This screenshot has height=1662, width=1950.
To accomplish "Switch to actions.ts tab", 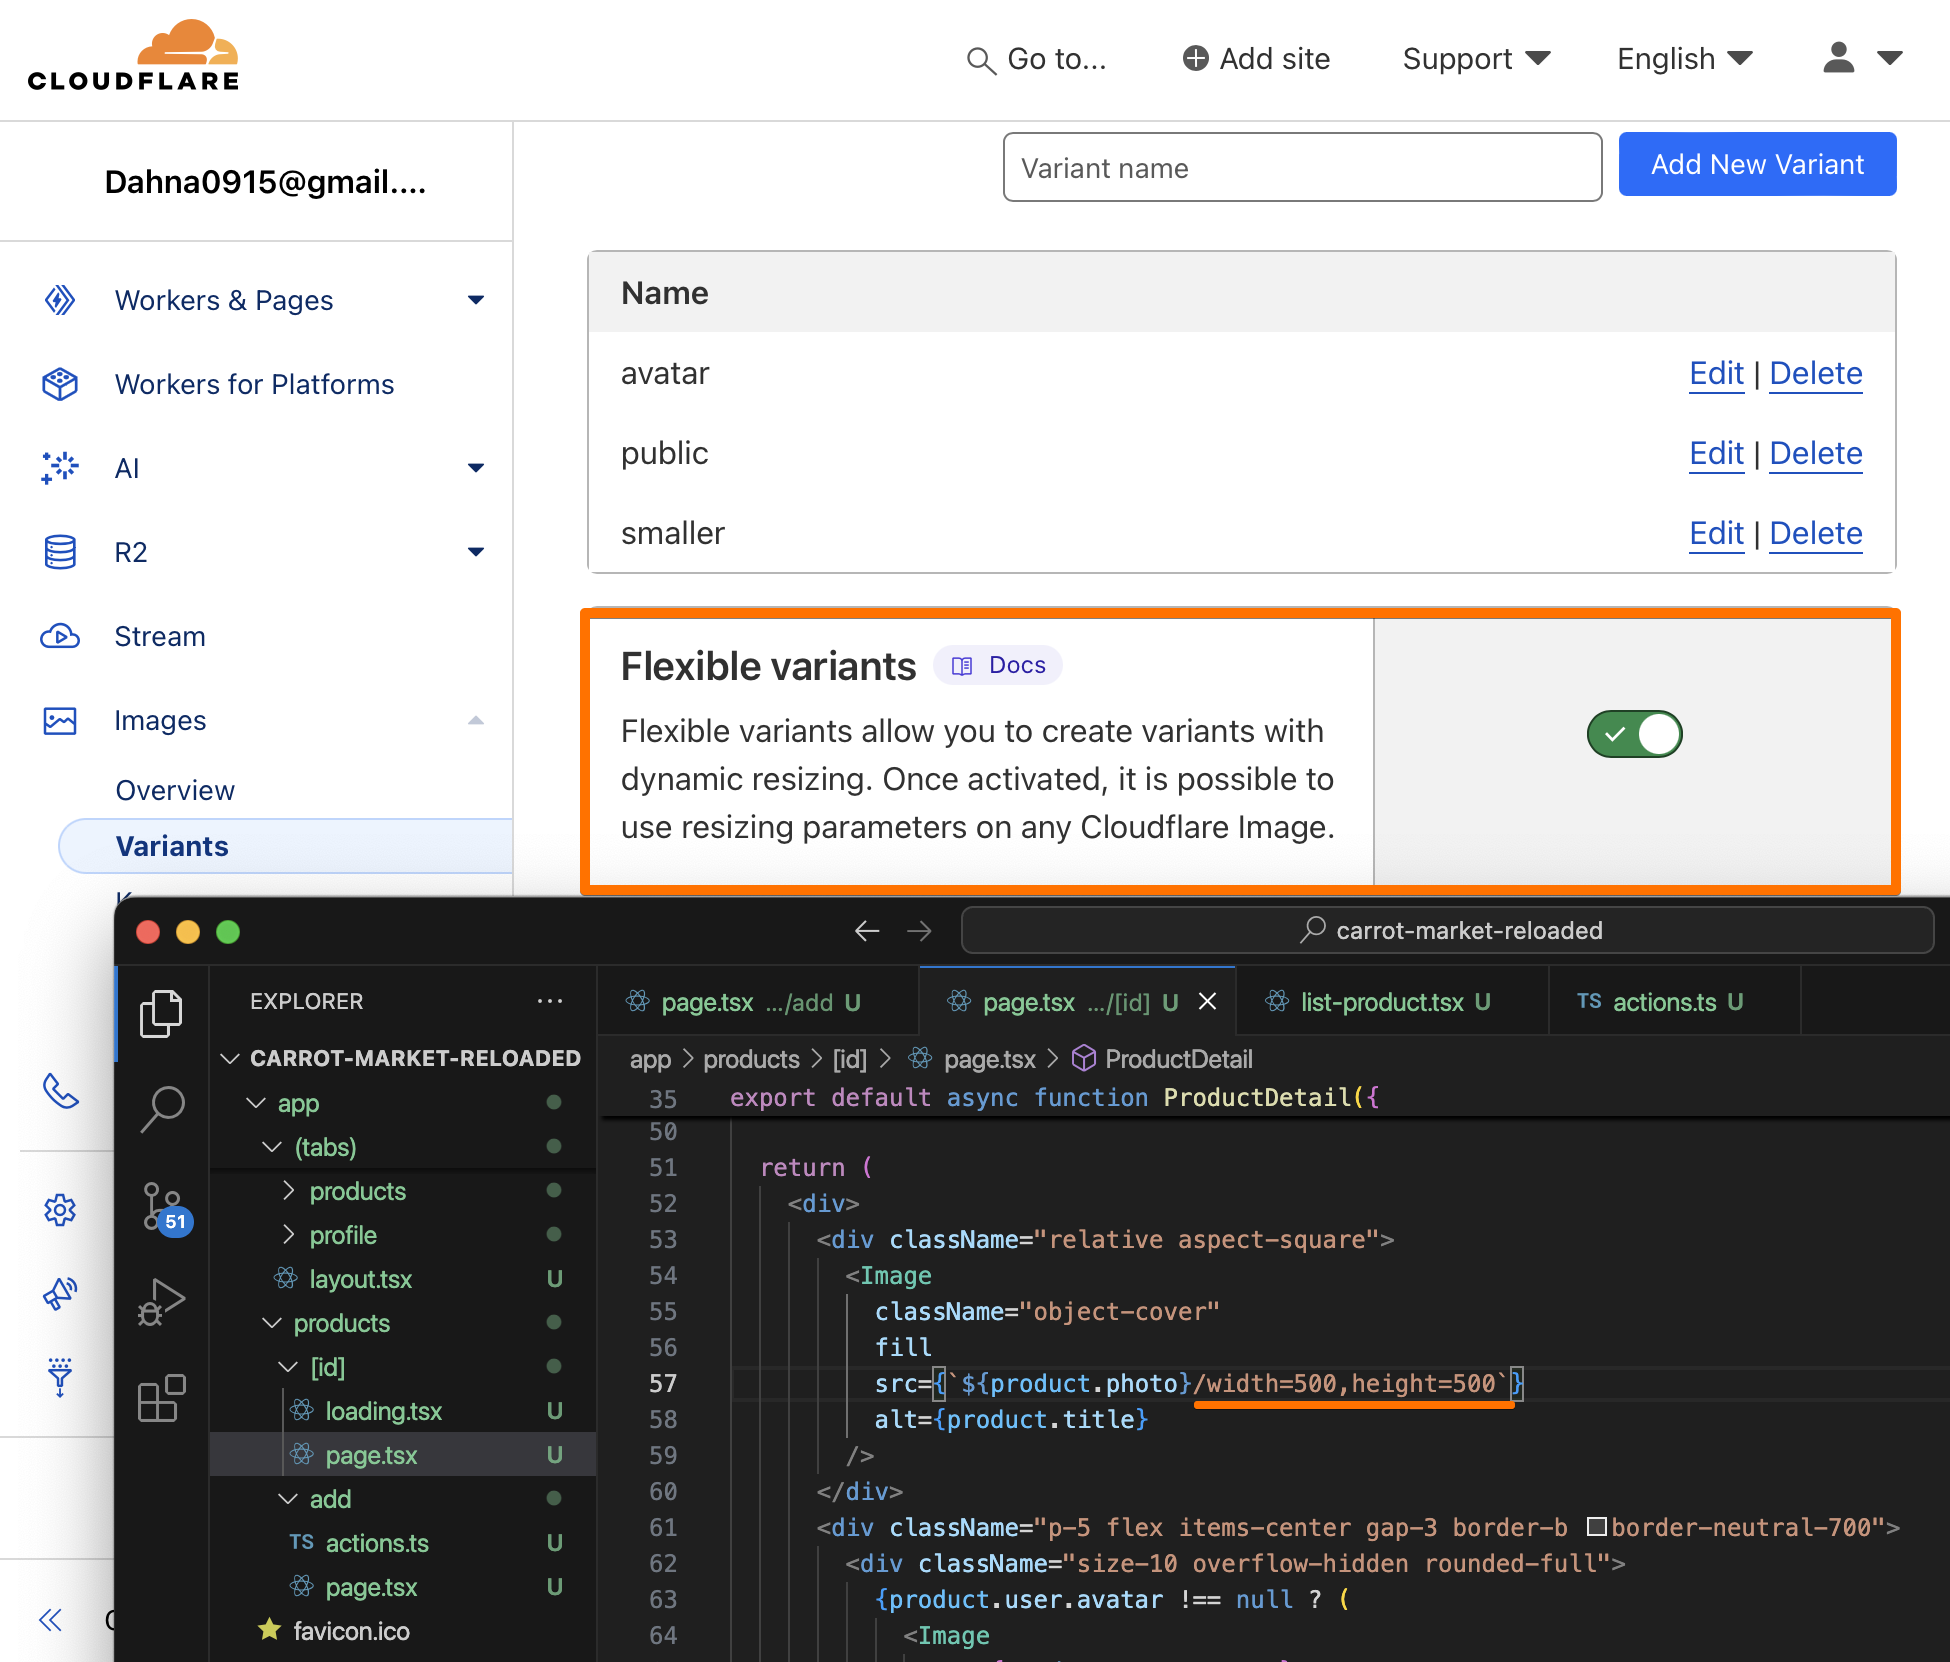I will [1674, 1002].
